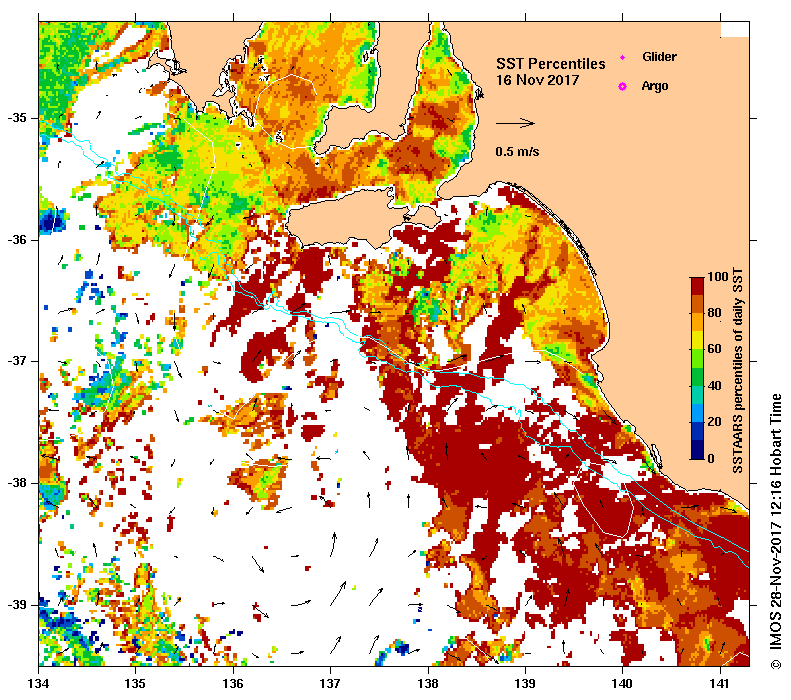This screenshot has width=791, height=700.
Task: Click the '-38' latitude axis label
Action: tap(18, 483)
